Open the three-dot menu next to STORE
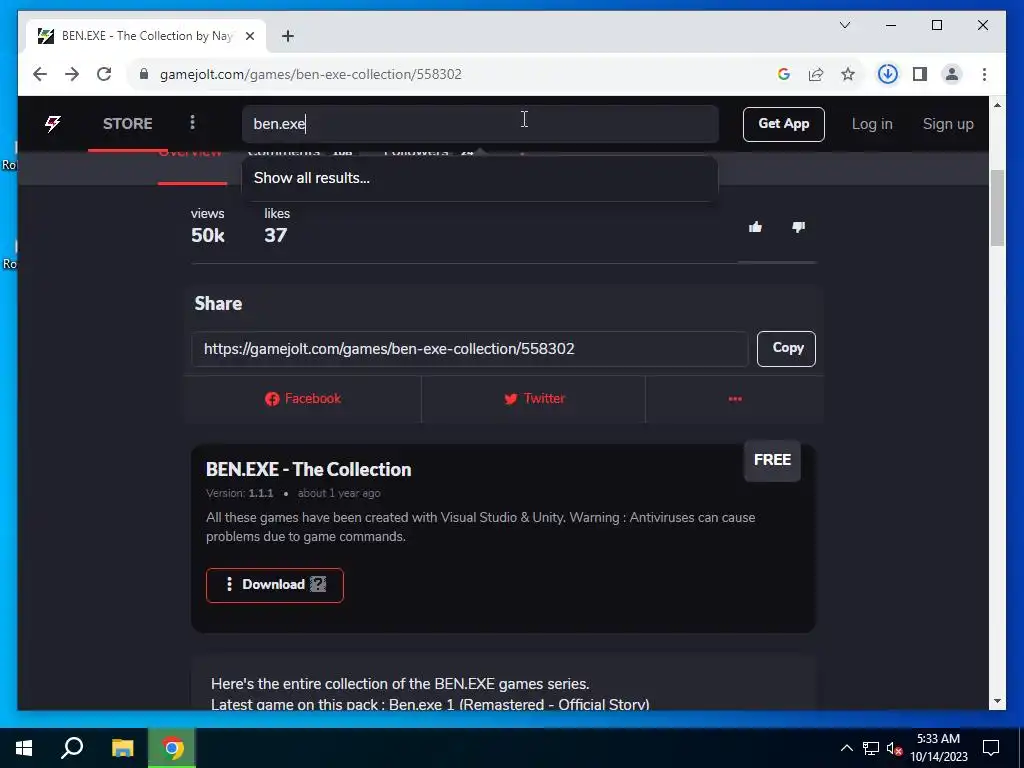Image resolution: width=1024 pixels, height=768 pixels. pos(192,122)
